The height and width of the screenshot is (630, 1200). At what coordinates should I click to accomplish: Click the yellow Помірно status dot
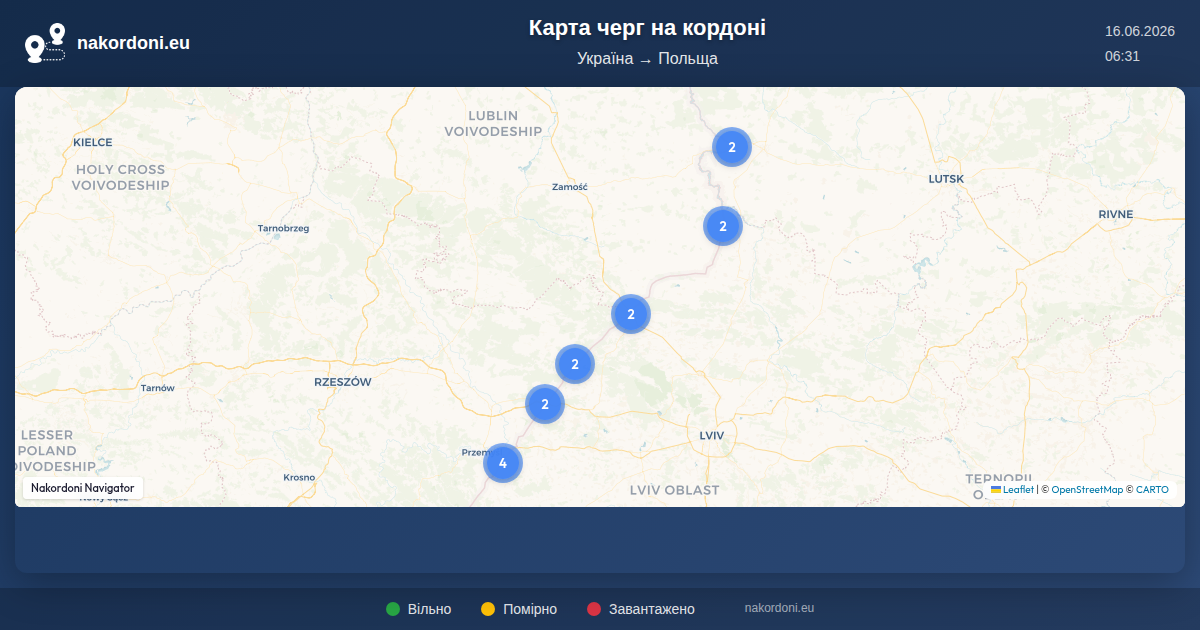488,609
